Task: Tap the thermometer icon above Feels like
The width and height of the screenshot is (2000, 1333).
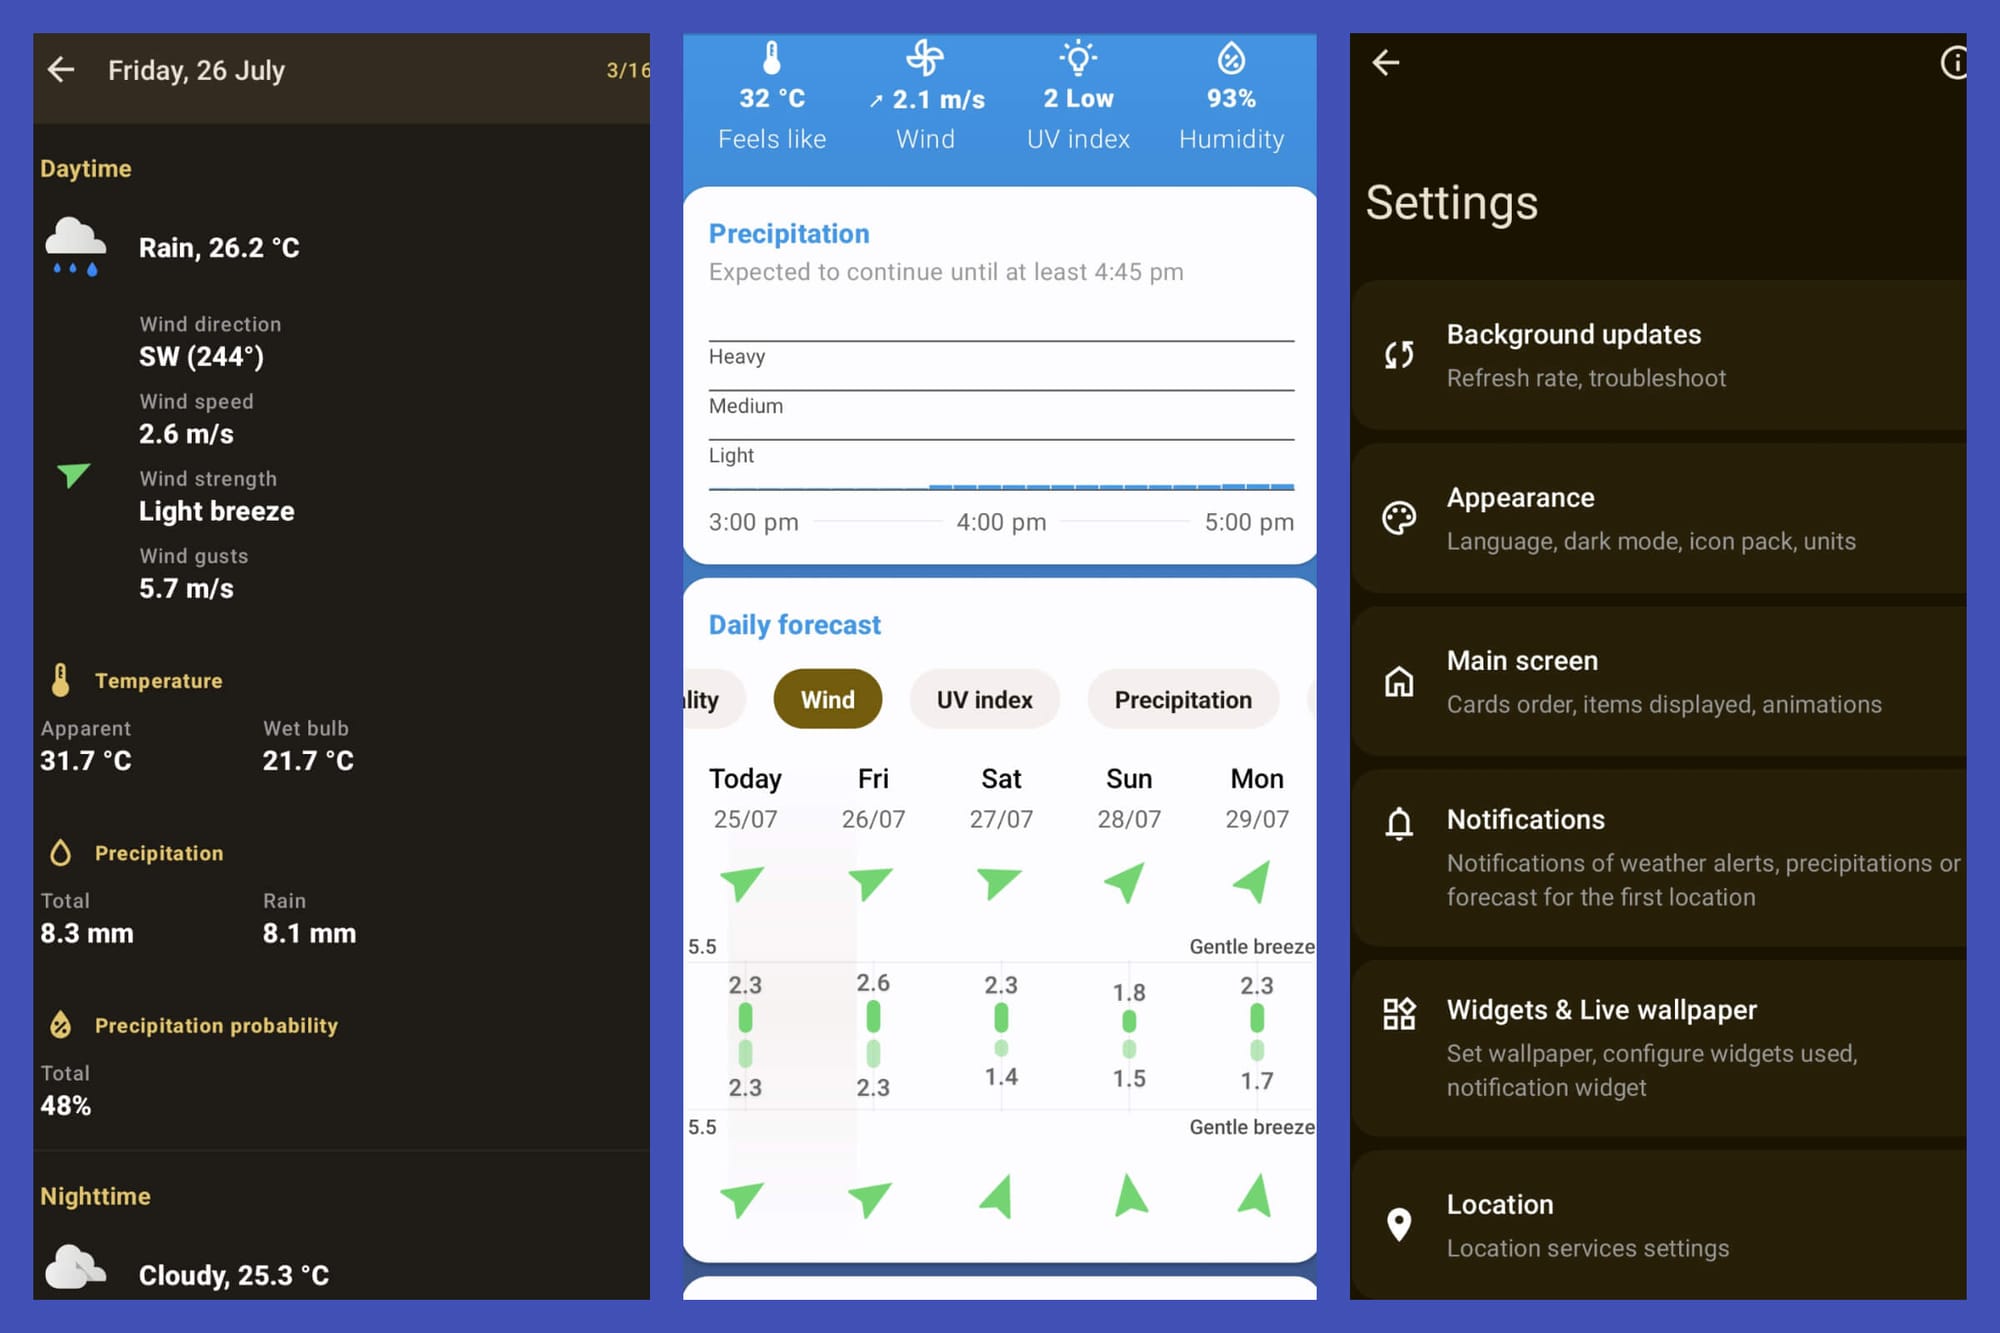Action: pos(770,57)
